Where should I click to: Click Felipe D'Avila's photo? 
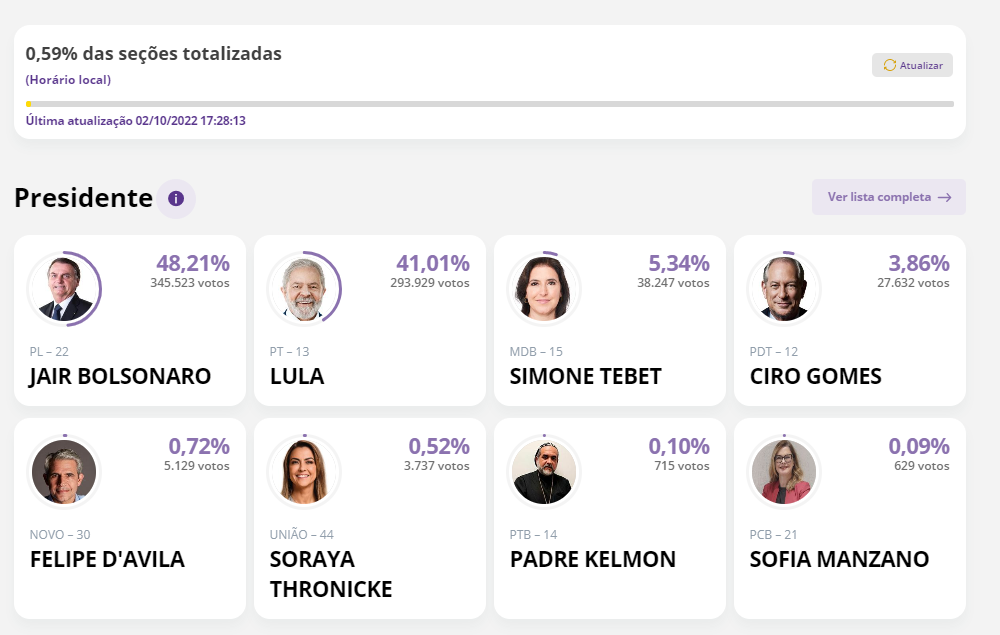(x=64, y=472)
